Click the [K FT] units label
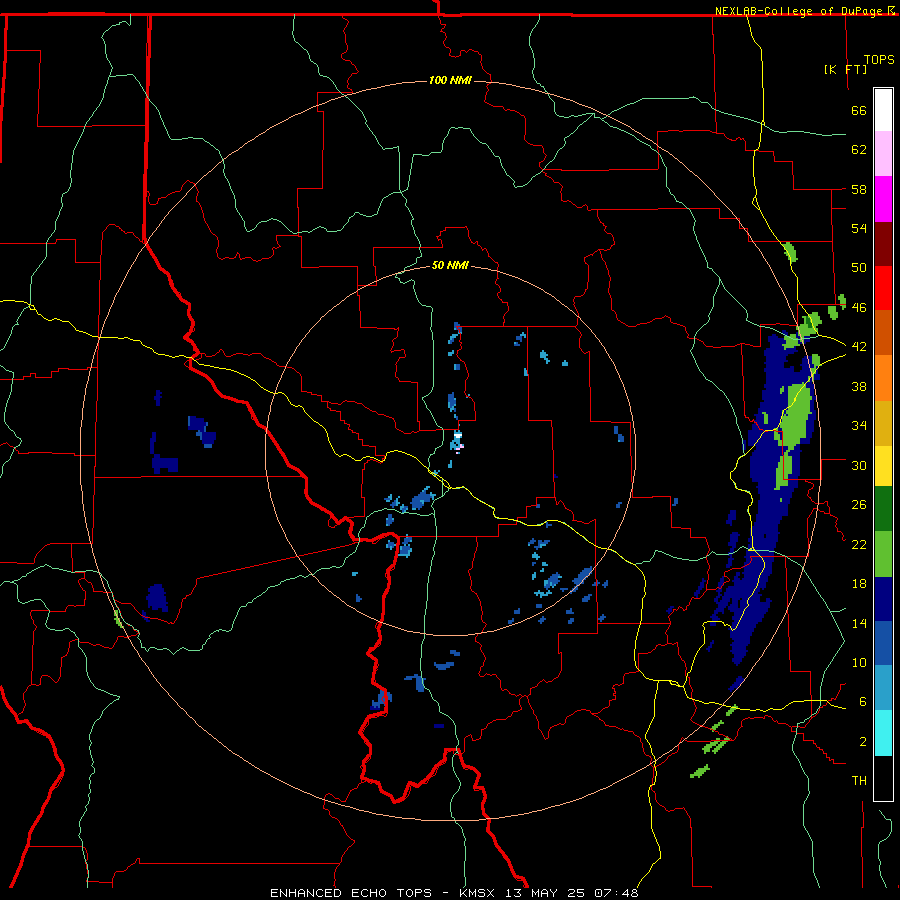 846,69
